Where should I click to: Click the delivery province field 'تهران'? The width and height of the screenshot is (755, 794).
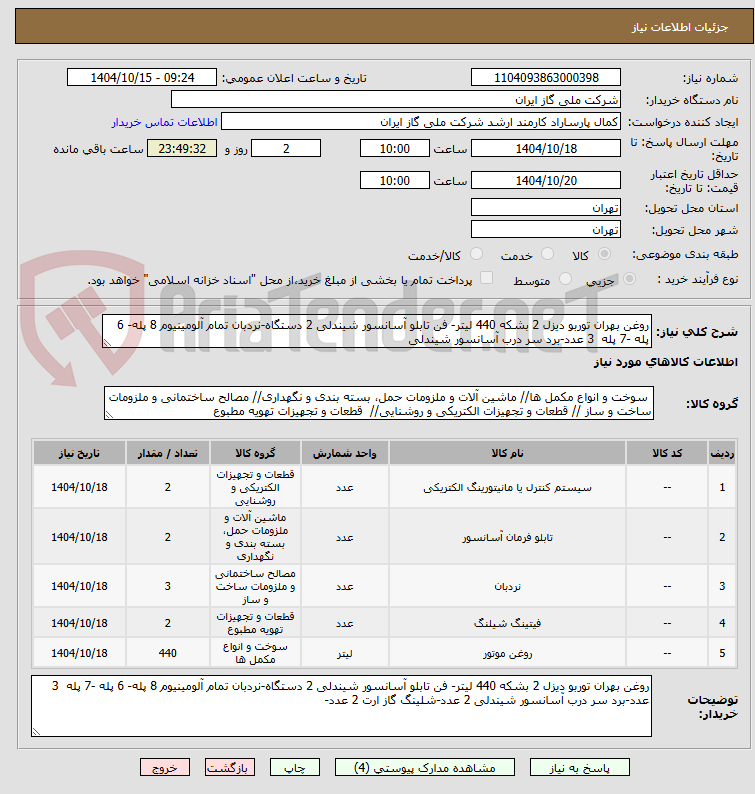point(546,208)
